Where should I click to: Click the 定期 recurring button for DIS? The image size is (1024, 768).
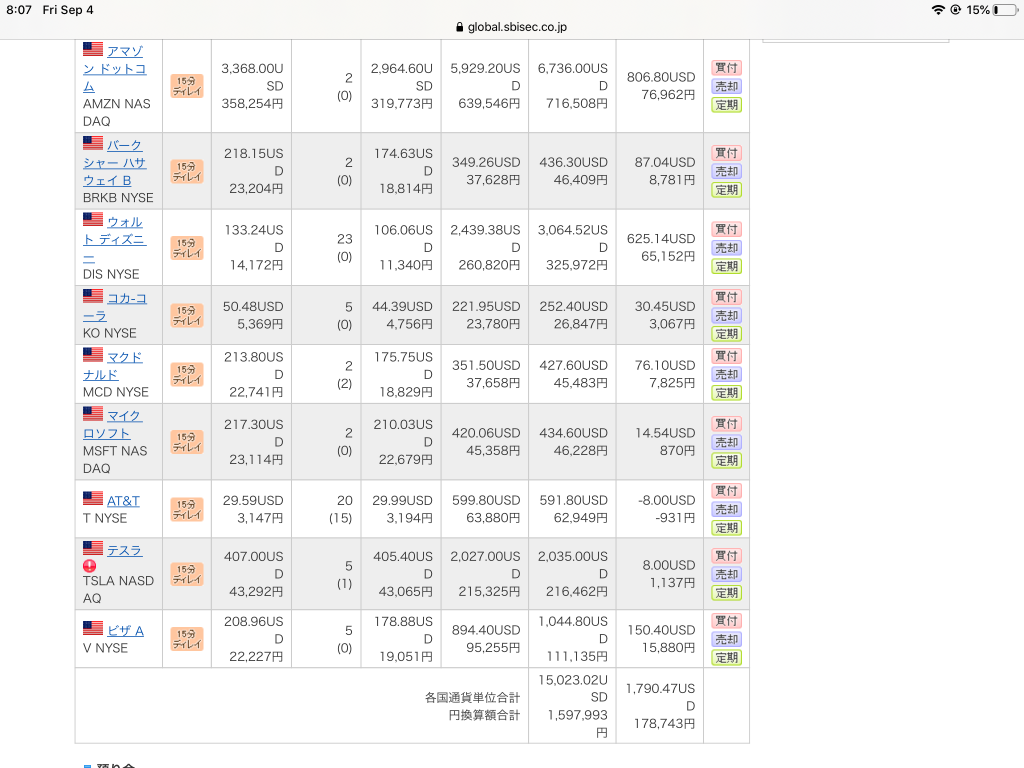726,266
